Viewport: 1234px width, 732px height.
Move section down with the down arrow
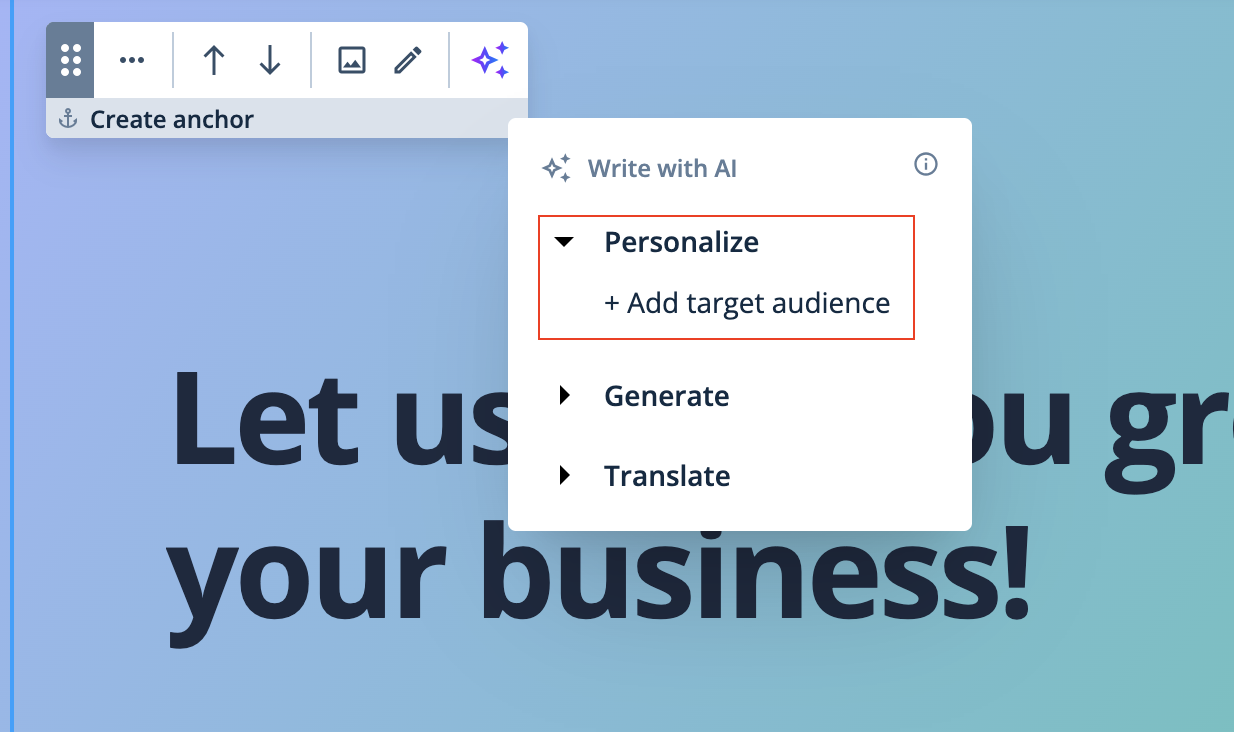(x=269, y=60)
